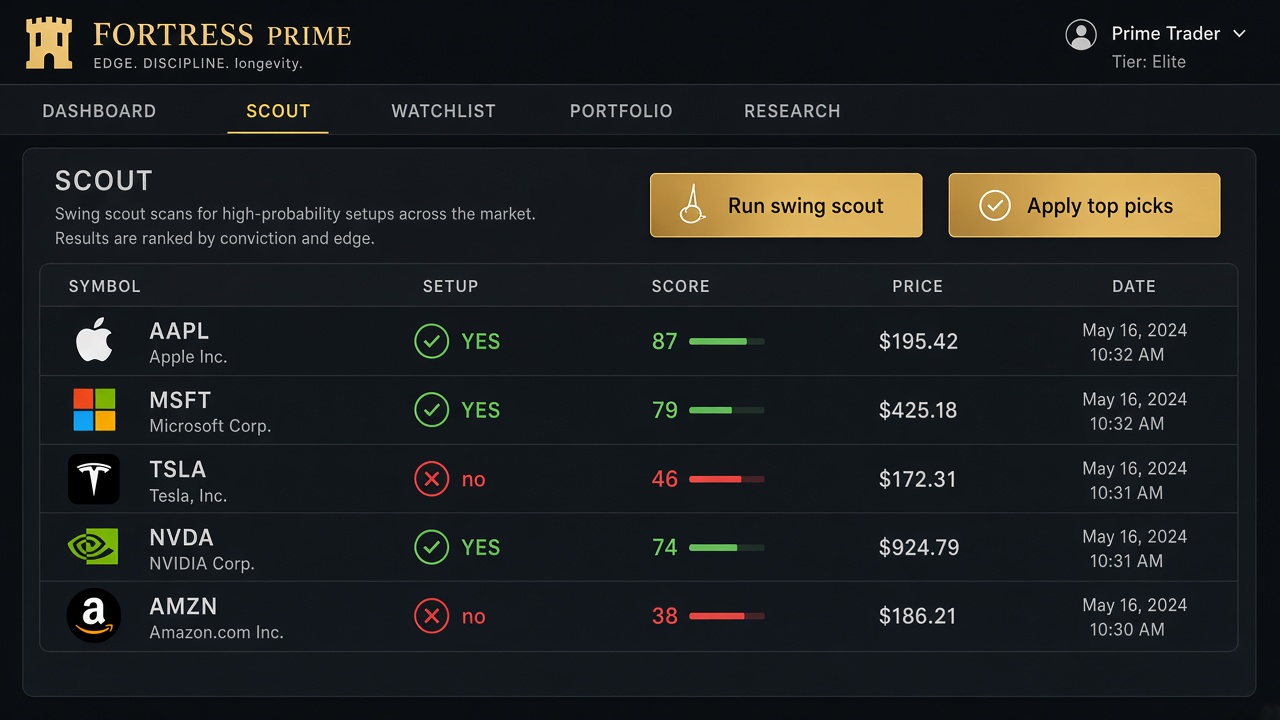Click the Microsoft logo icon

[94, 410]
